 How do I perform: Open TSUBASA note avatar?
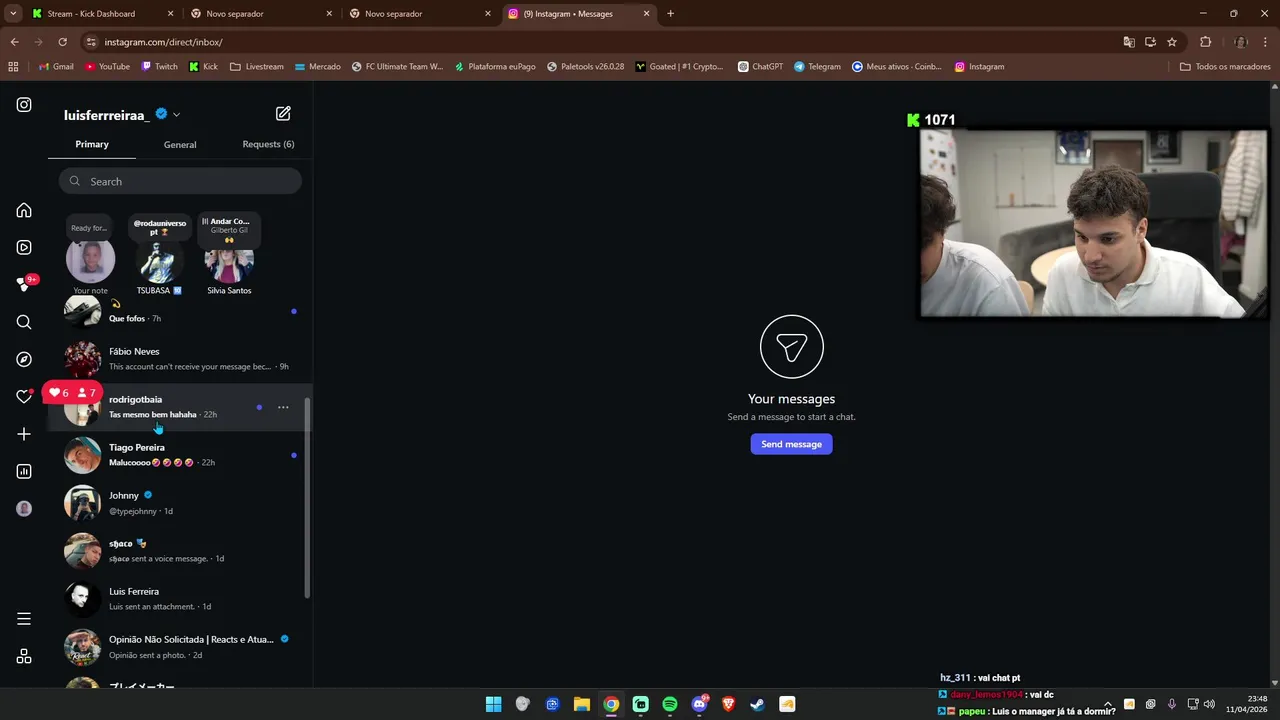(159, 262)
